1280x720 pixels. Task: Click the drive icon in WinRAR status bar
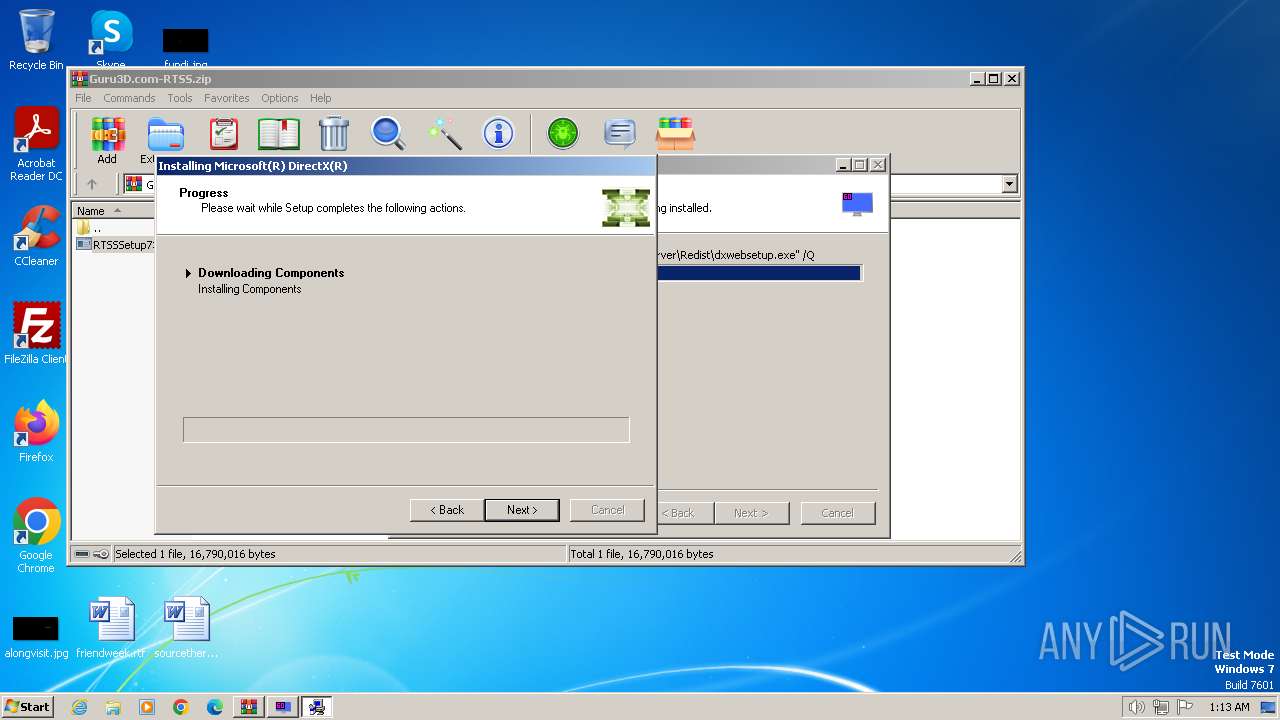[82, 554]
